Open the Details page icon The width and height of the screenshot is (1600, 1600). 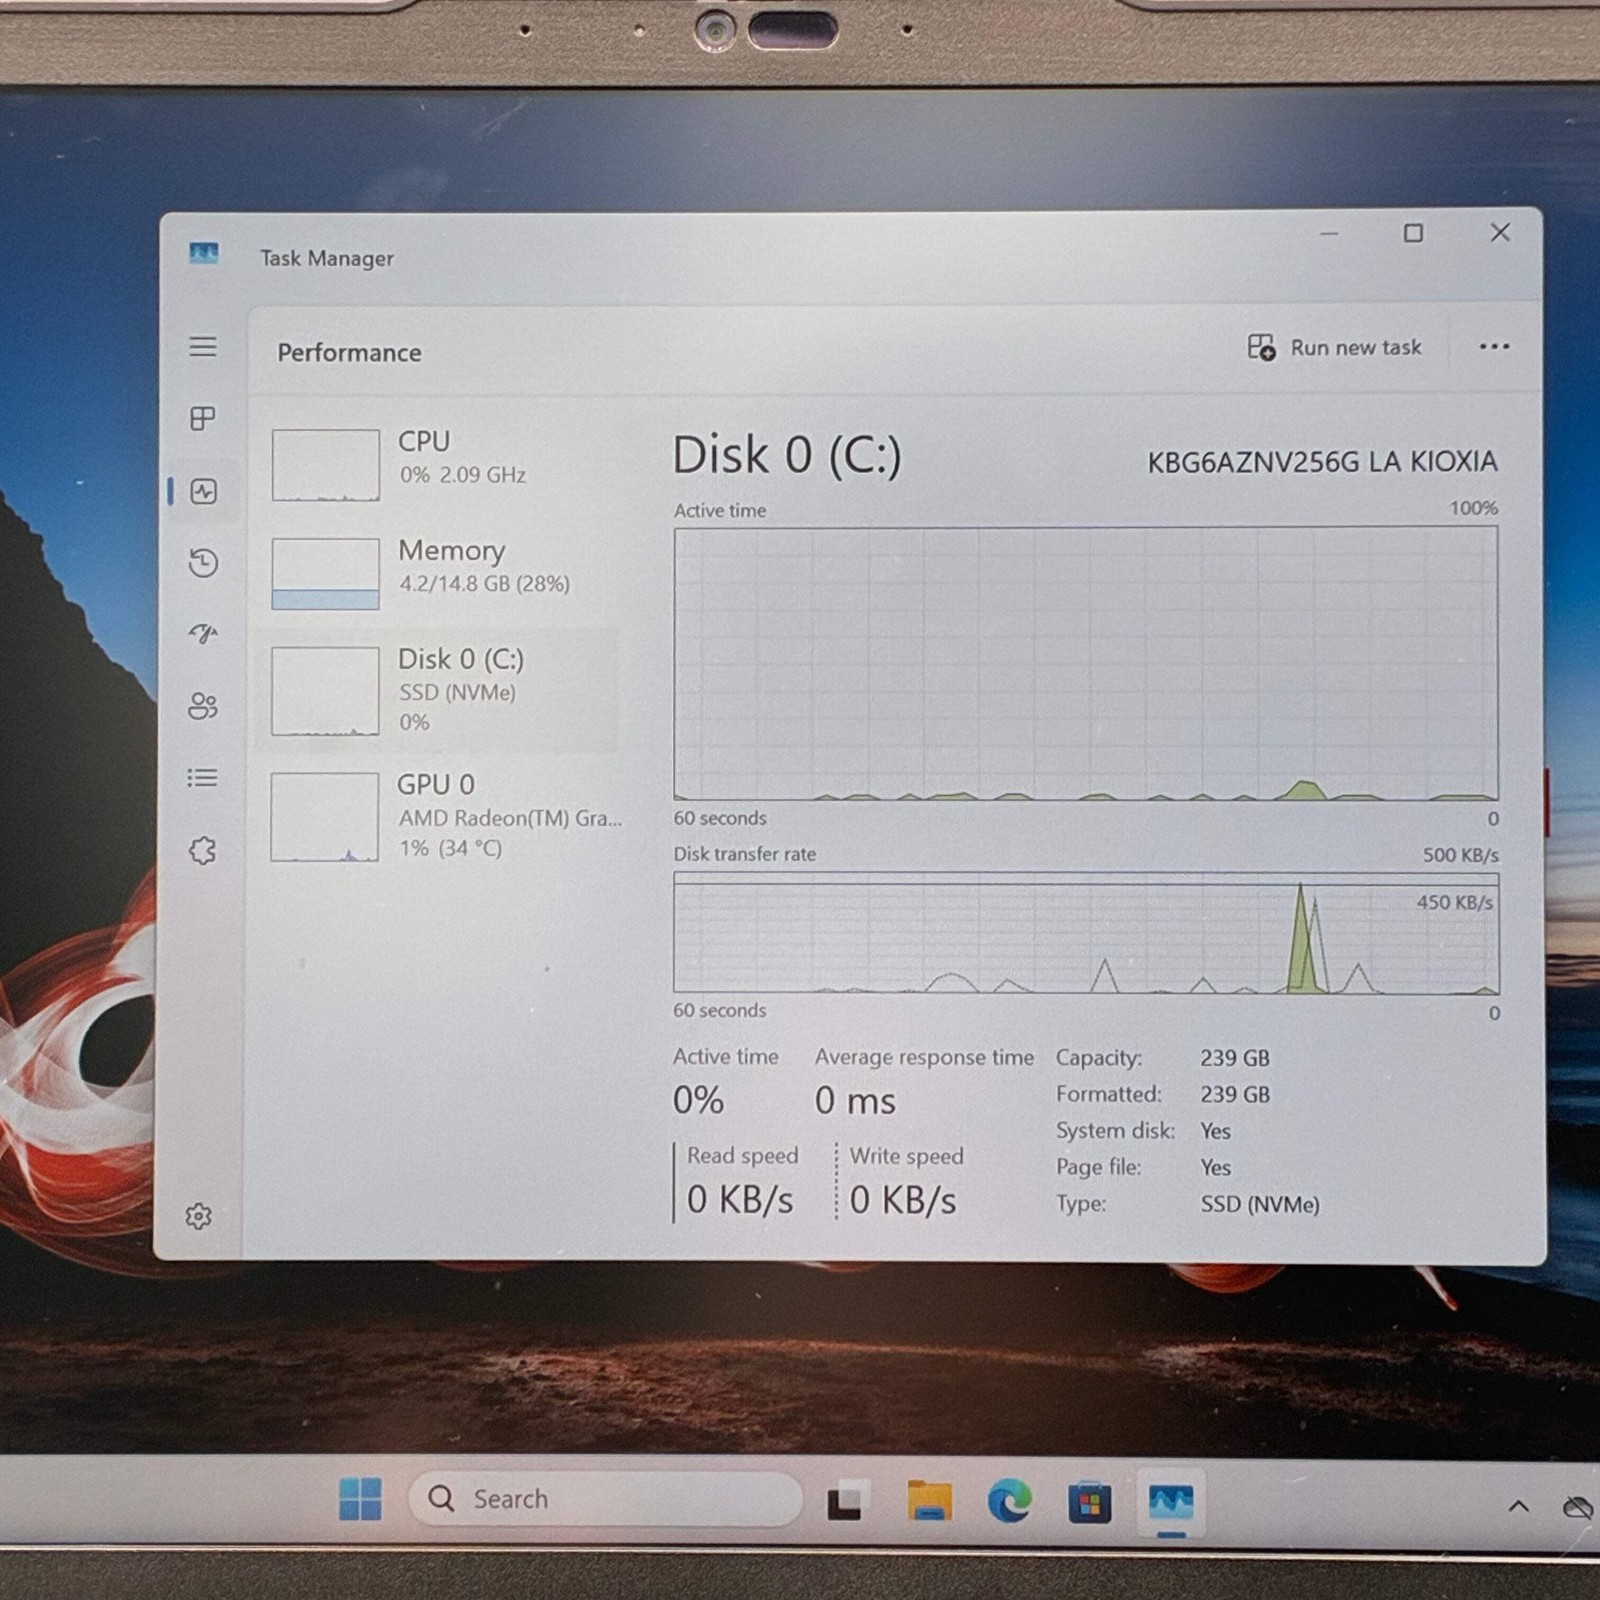coord(203,777)
